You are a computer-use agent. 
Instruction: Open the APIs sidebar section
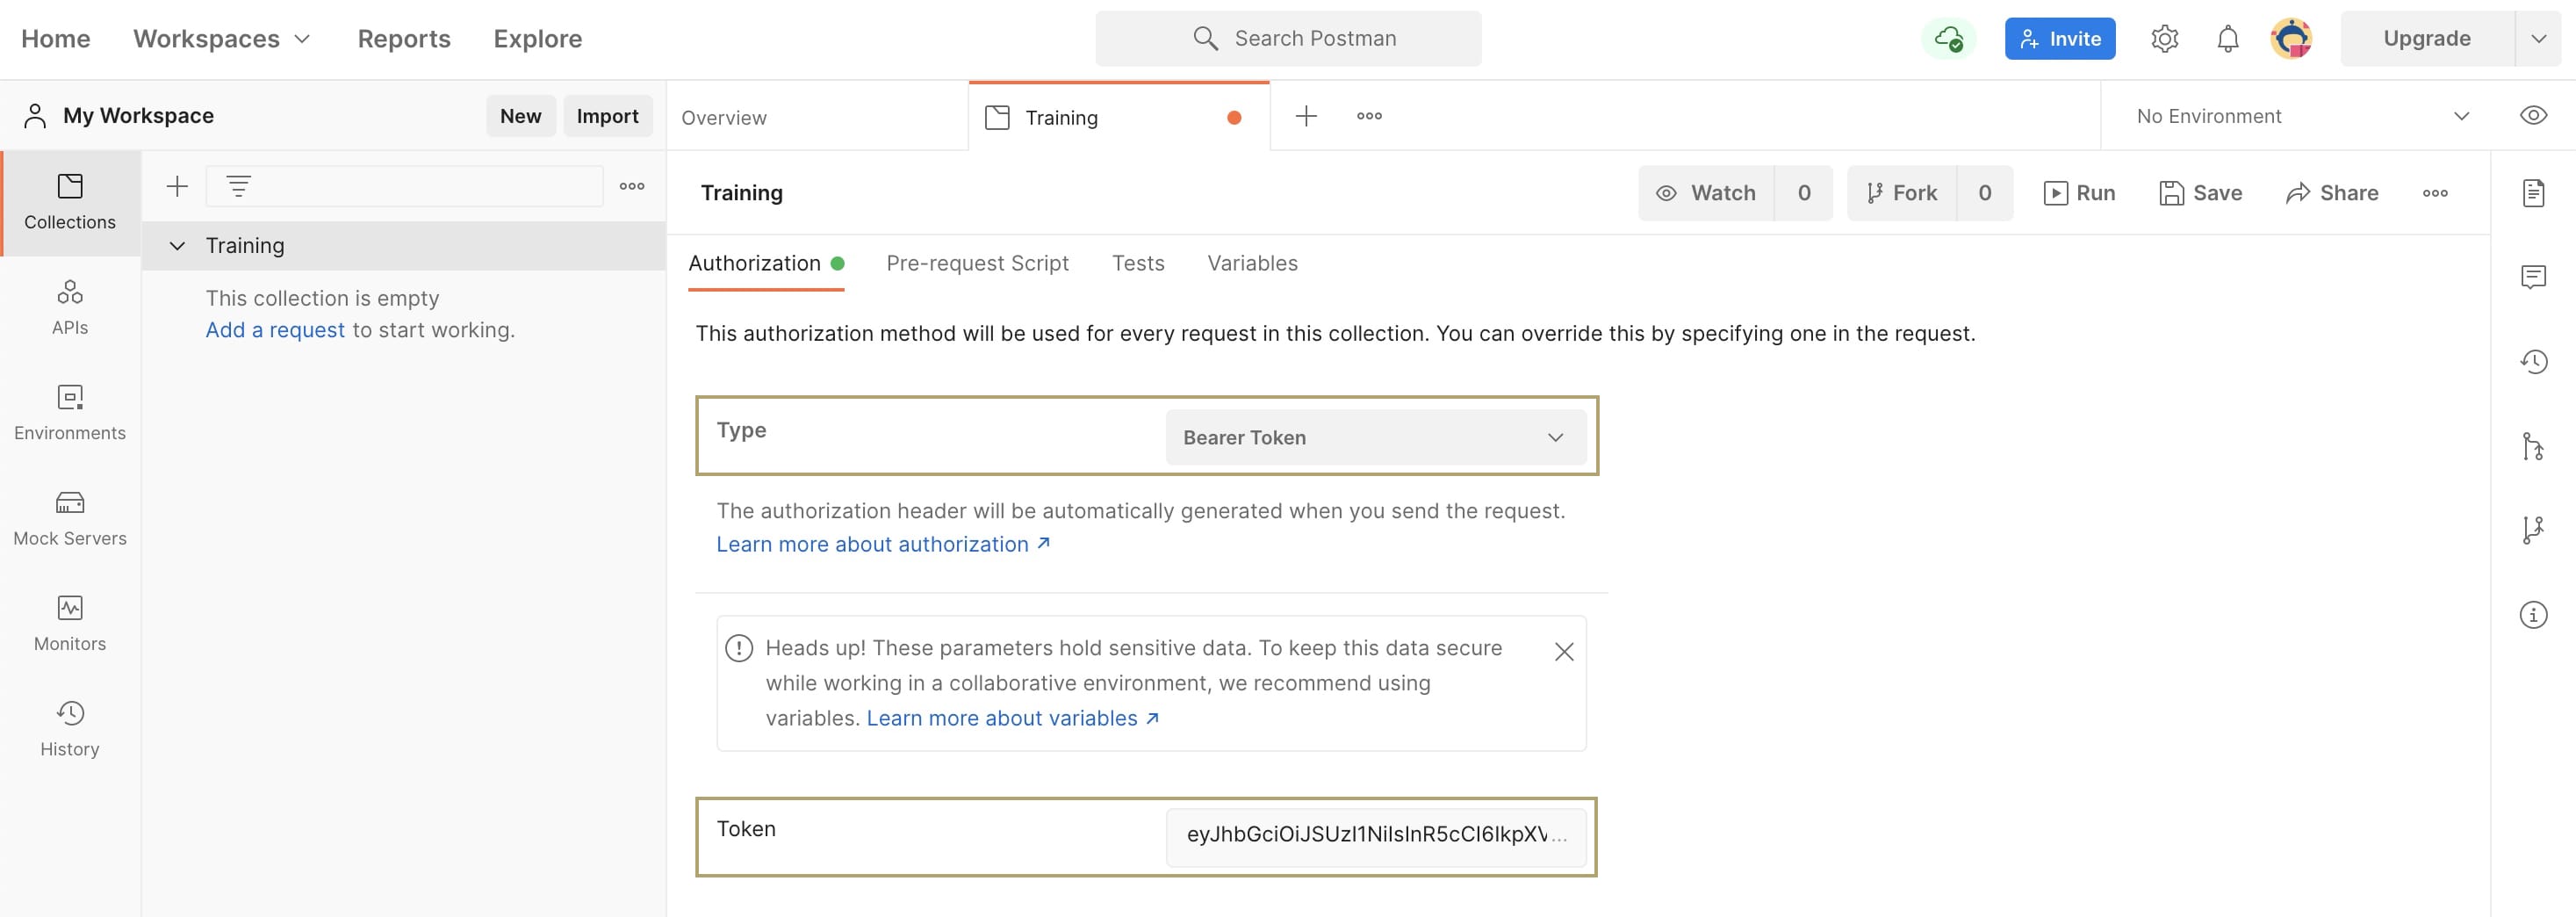[70, 308]
